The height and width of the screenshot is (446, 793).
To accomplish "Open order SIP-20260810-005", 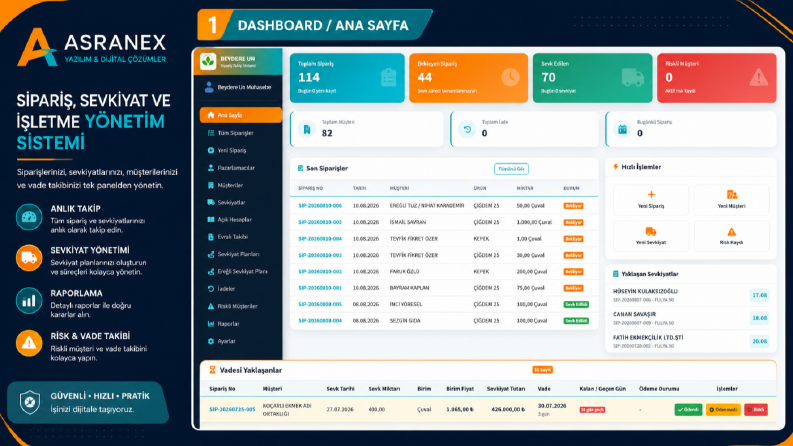I will point(320,222).
